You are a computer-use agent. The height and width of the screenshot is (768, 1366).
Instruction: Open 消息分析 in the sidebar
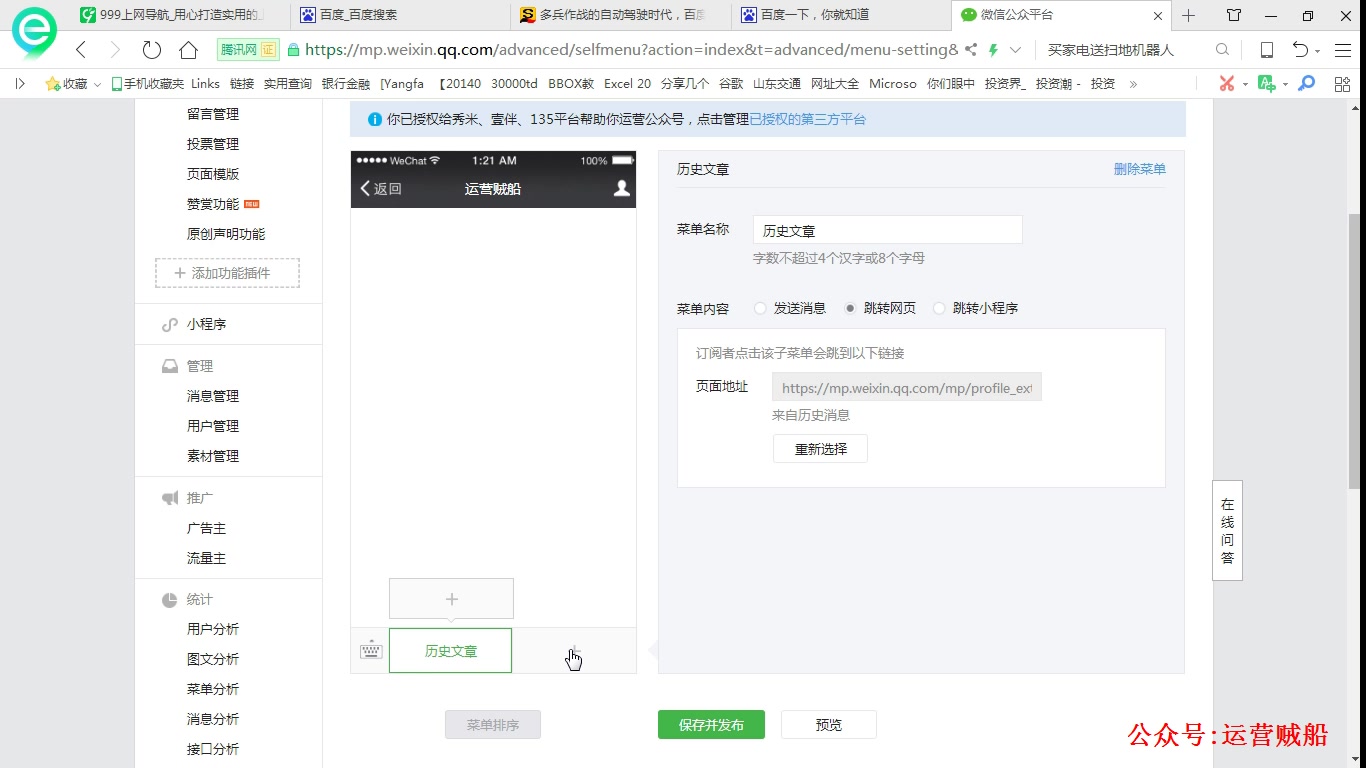pos(213,719)
